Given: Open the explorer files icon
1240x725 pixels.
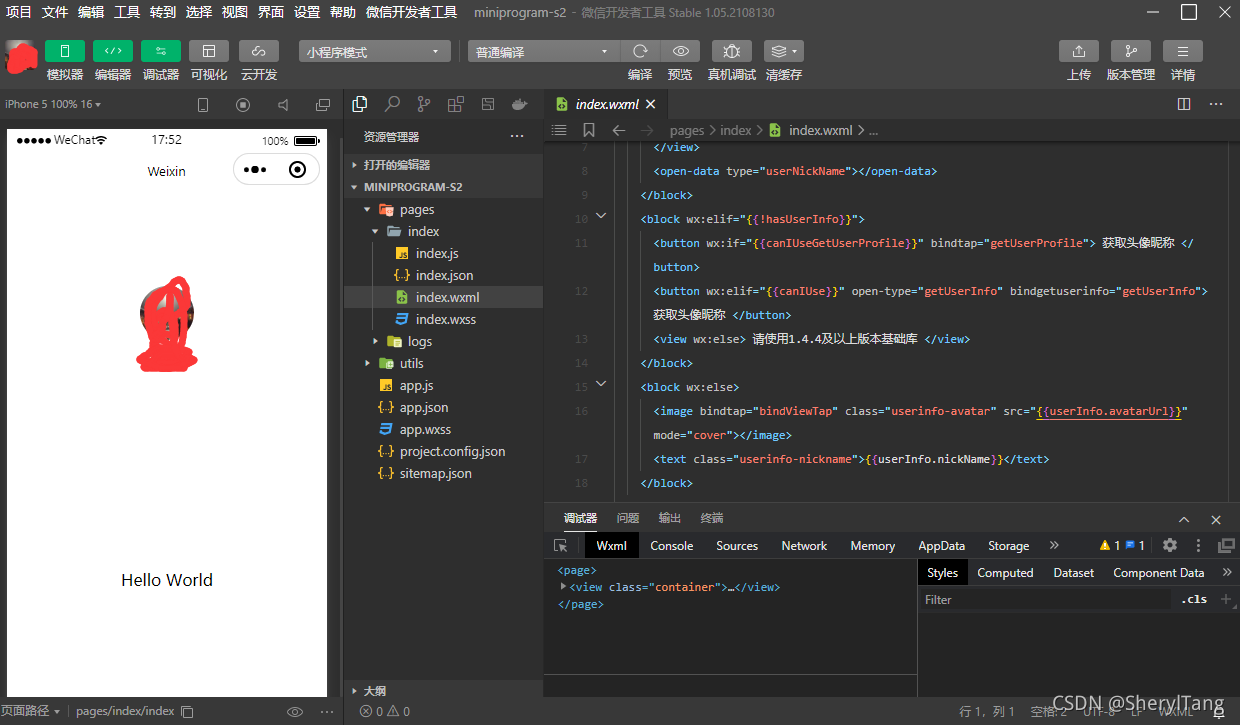Looking at the screenshot, I should 361,104.
